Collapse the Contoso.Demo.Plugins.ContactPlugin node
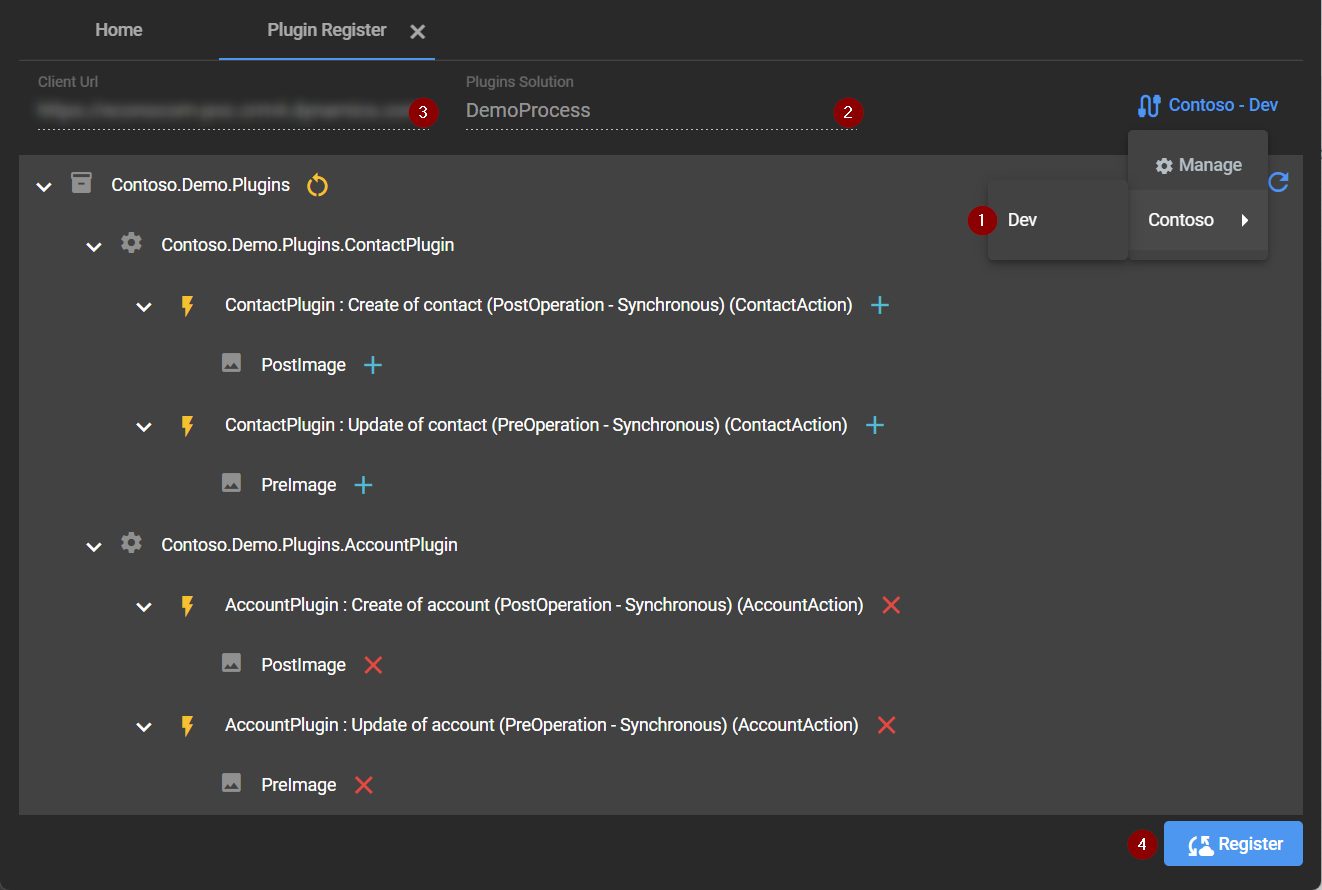The height and width of the screenshot is (890, 1322). click(94, 246)
